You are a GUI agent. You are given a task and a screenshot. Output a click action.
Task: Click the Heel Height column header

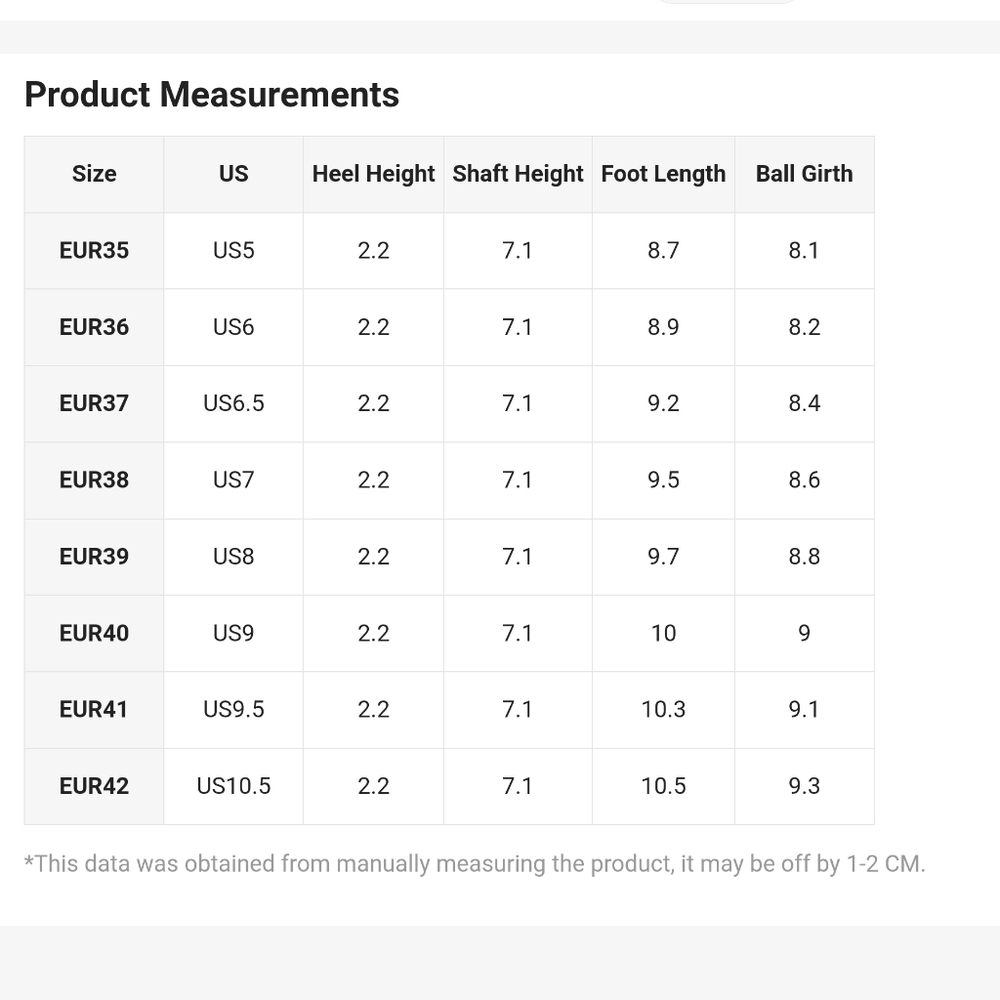tap(373, 174)
